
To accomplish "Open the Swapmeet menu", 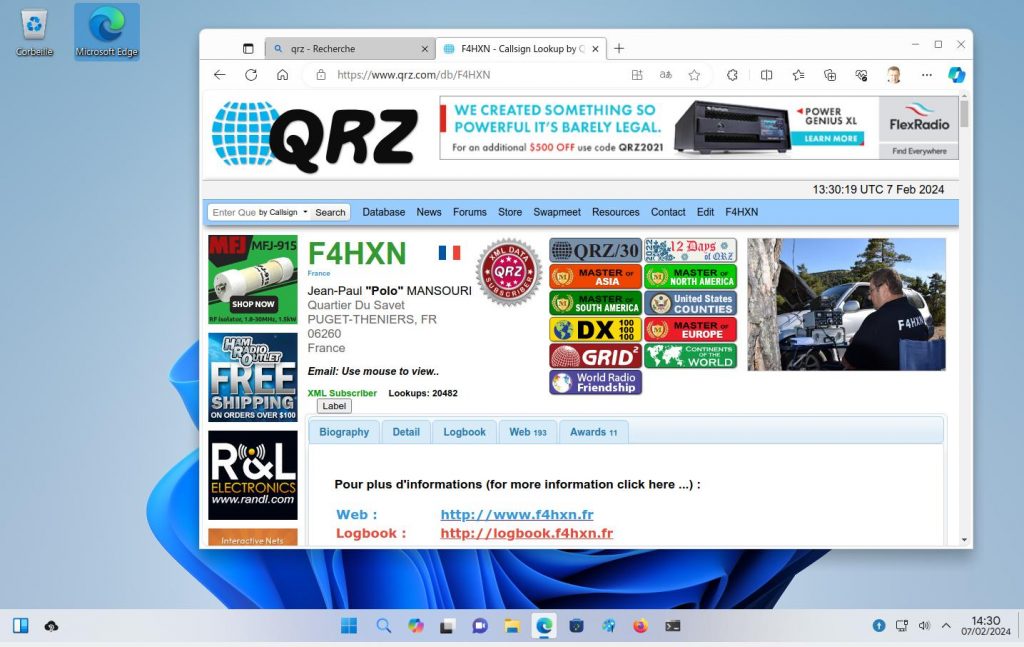I will (x=557, y=212).
